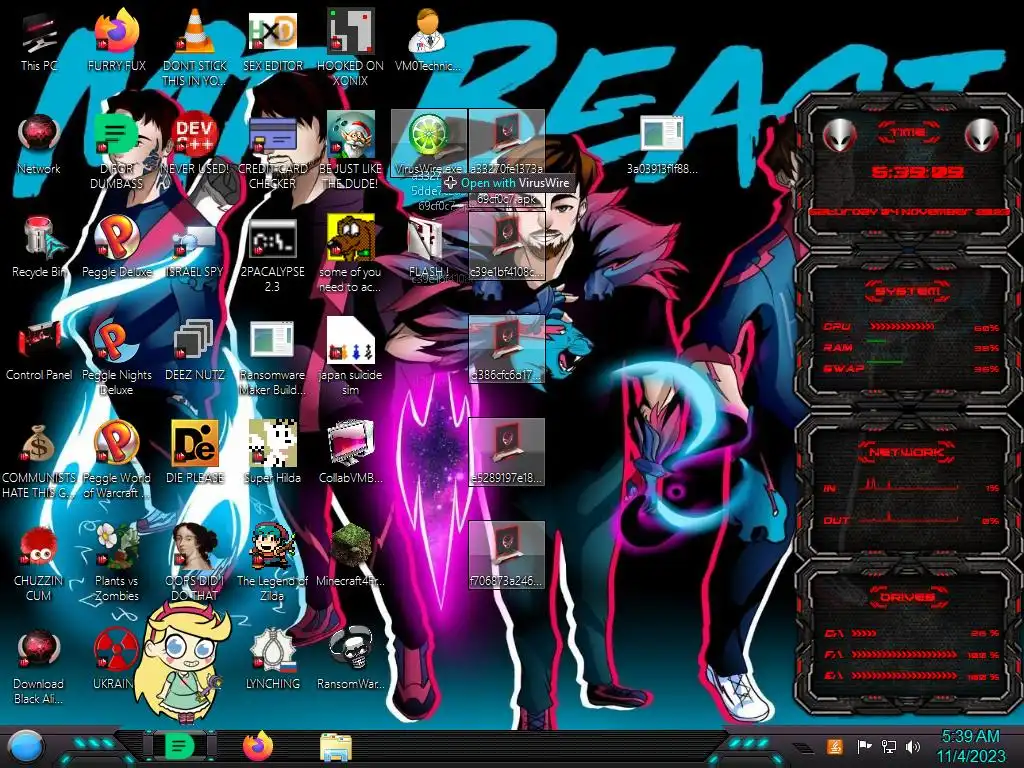Select the Ransomware Maker Build icon
Viewport: 1024px width, 768px height.
pos(272,358)
